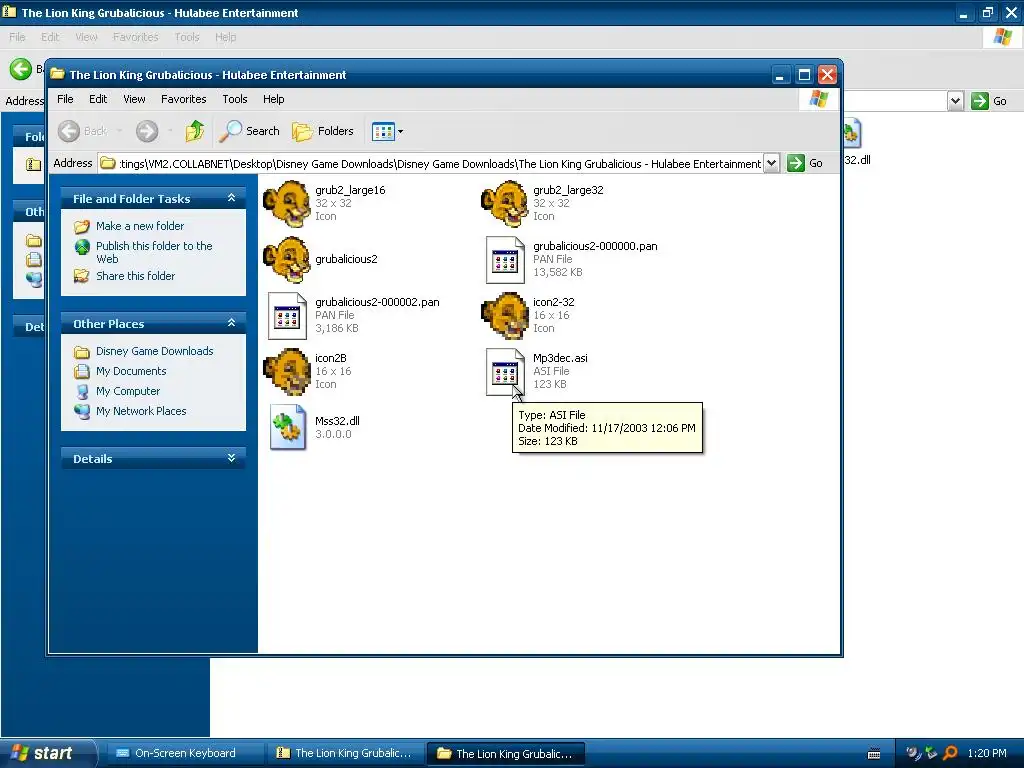Select grubalicious2-000000.pan file icon
This screenshot has width=1024, height=768.
[505, 260]
